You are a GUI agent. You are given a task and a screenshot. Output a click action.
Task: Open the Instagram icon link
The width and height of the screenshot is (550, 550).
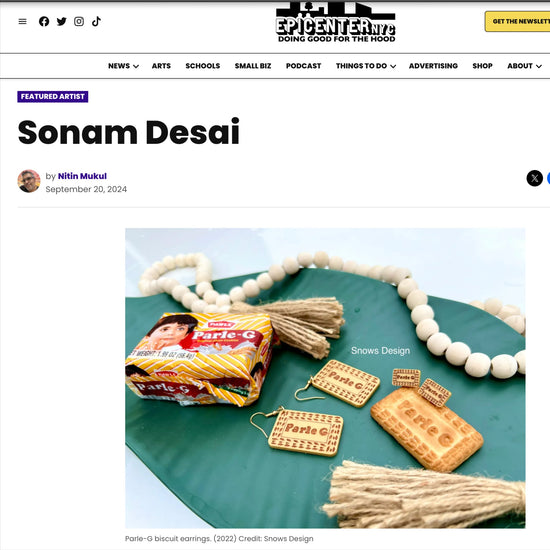coord(79,22)
